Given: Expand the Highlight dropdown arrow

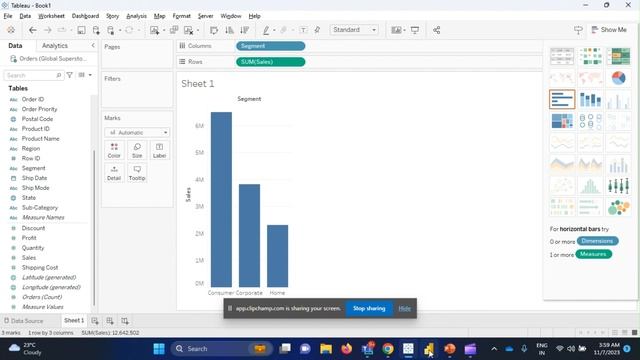Looking at the screenshot, I should point(274,30).
